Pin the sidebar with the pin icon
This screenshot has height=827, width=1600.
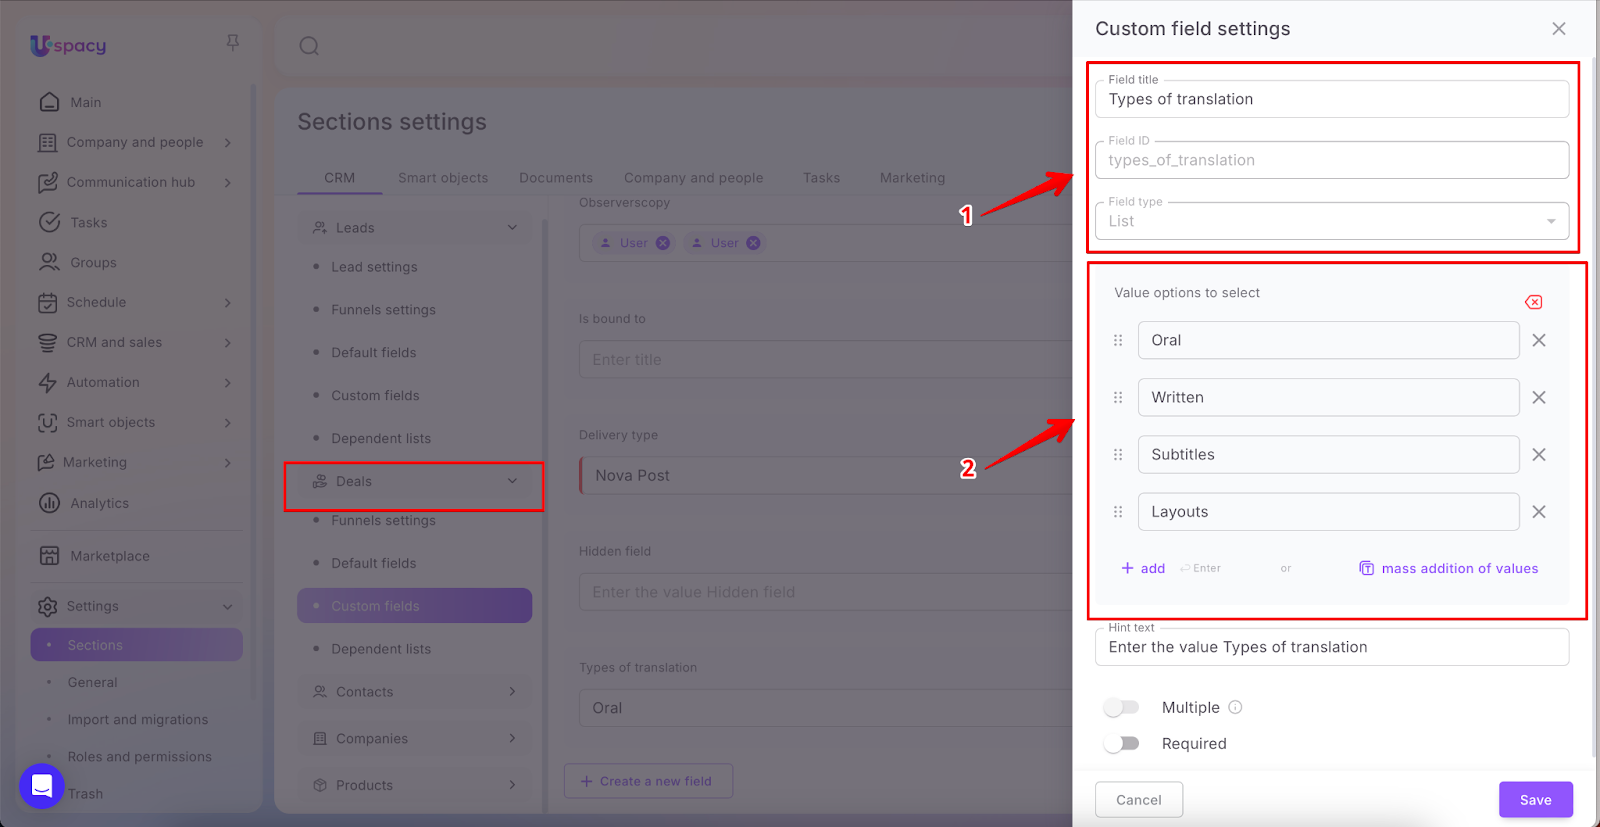coord(233,42)
